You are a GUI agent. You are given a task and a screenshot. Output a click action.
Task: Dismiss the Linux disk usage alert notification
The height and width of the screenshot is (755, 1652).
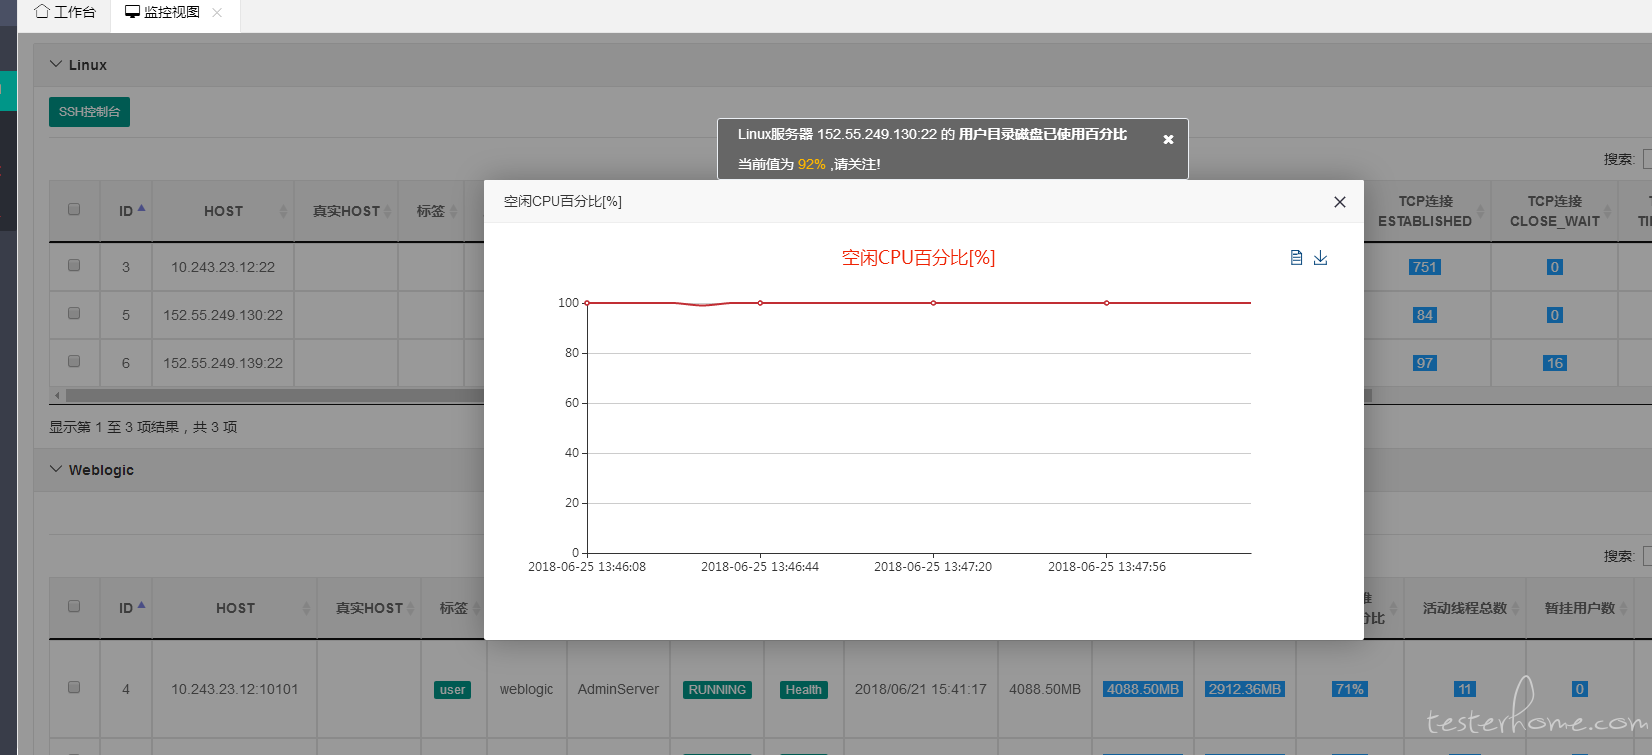[1168, 140]
